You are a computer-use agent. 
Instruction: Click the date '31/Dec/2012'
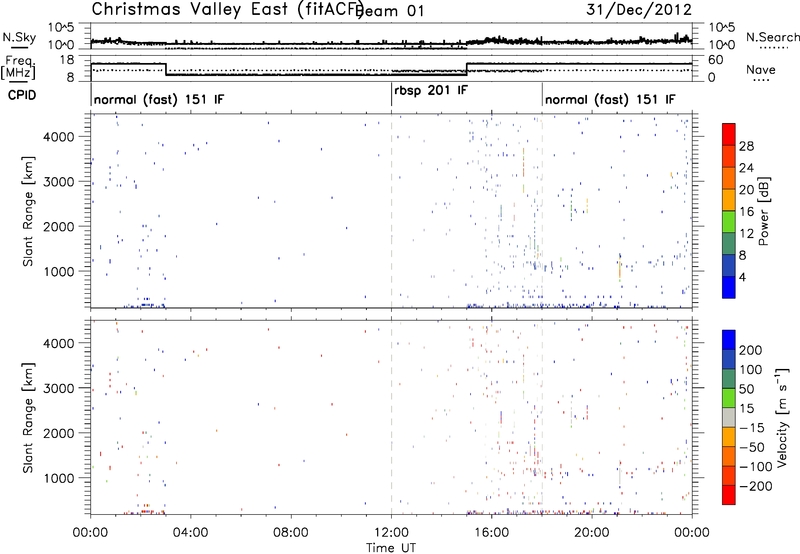[x=639, y=9]
